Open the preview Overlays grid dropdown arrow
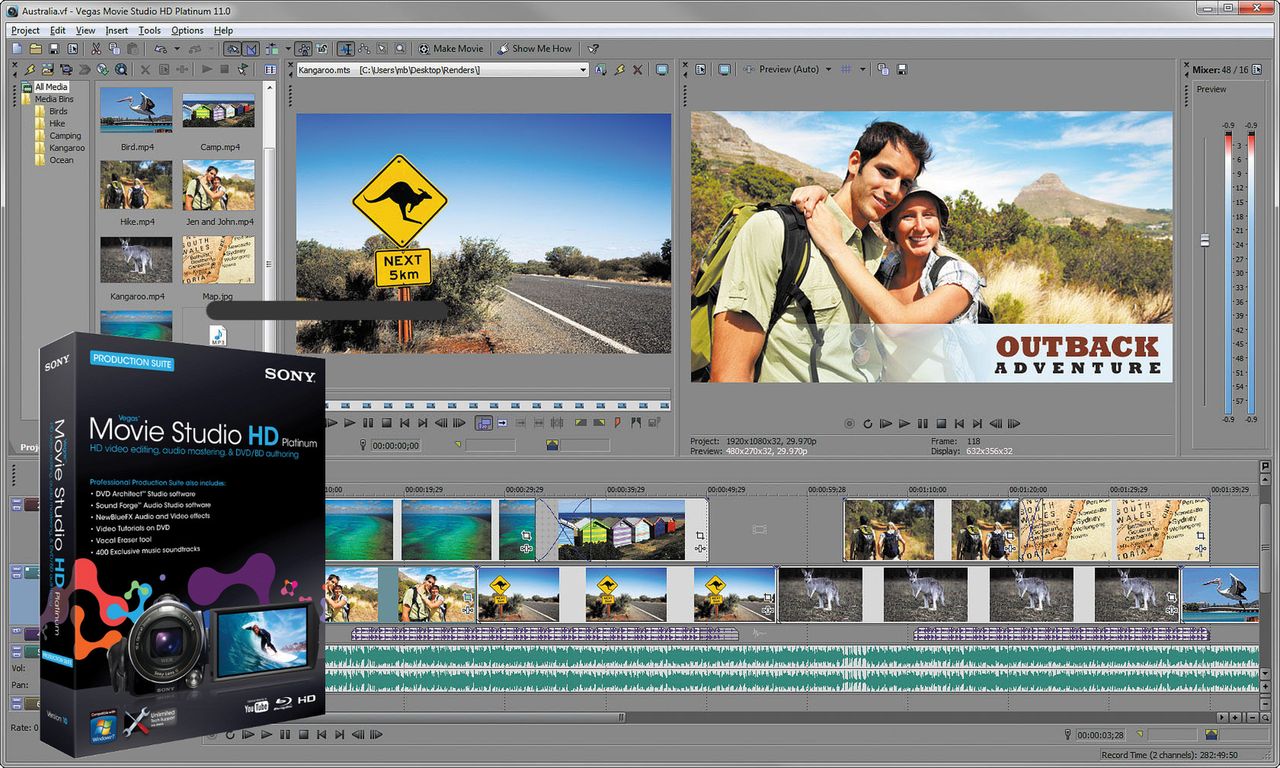1280x768 pixels. point(862,70)
